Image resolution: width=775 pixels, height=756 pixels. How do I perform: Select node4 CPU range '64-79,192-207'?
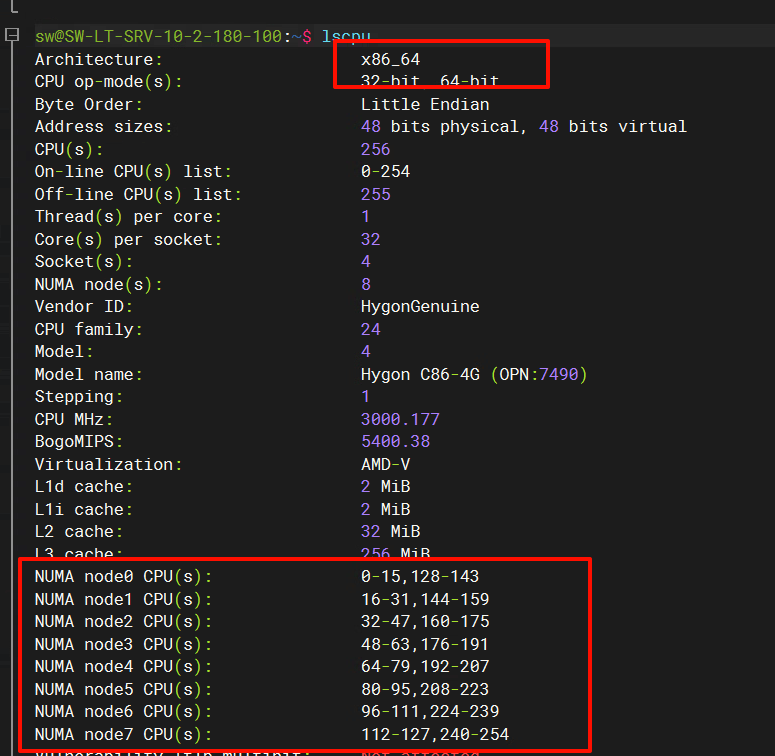[x=425, y=667]
